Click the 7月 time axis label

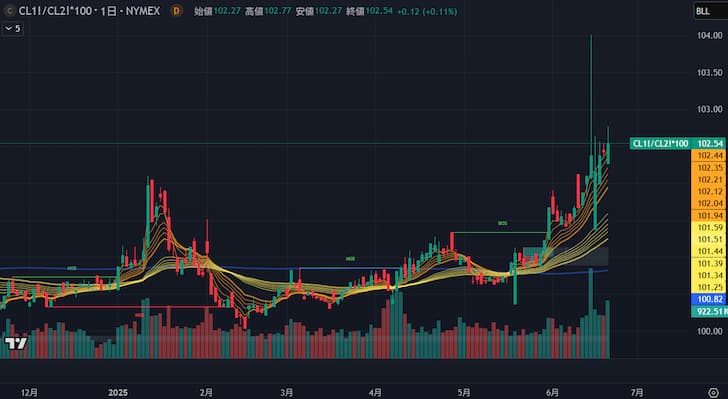tap(637, 393)
